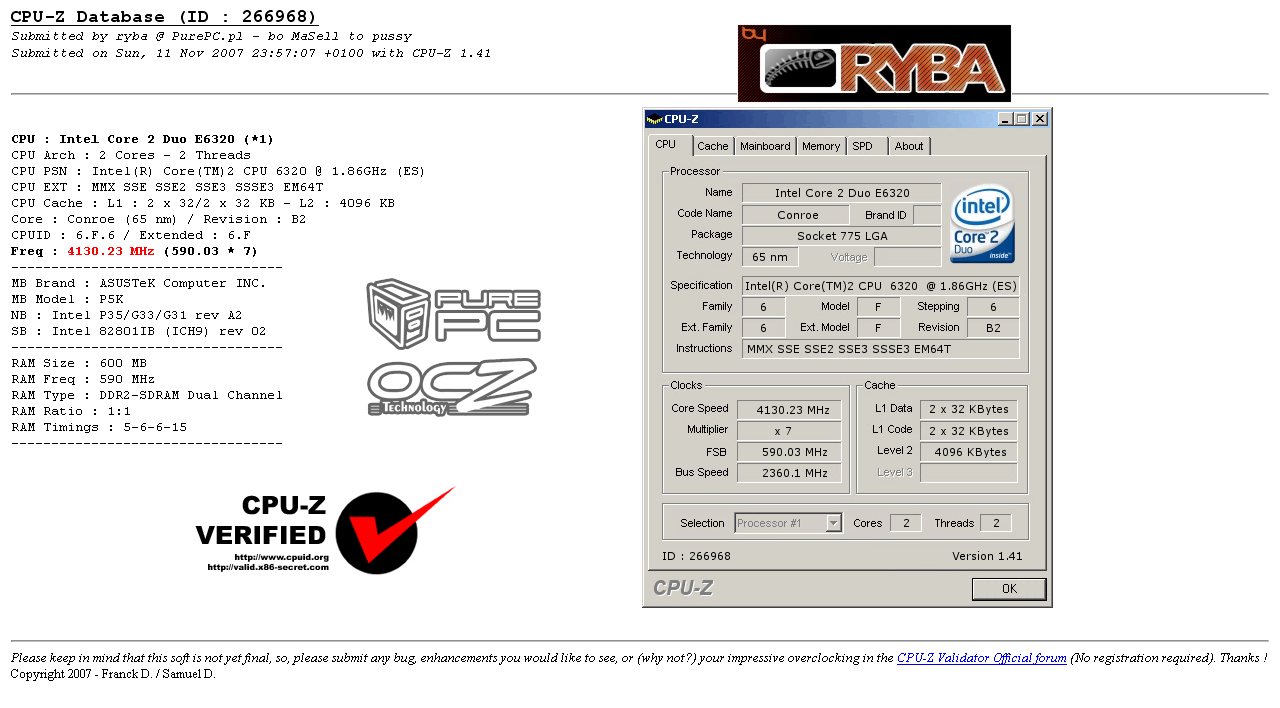This screenshot has height=708, width=1280.
Task: Open the Mainboard tab
Action: [765, 146]
